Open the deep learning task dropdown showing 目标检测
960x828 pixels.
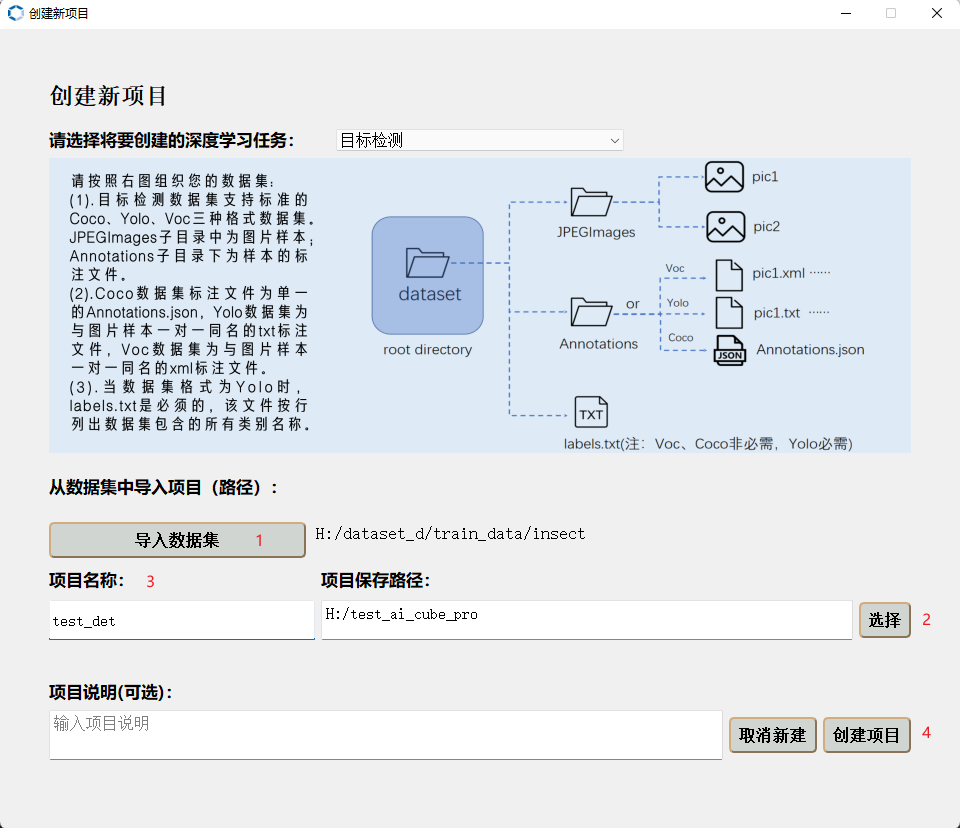click(479, 140)
